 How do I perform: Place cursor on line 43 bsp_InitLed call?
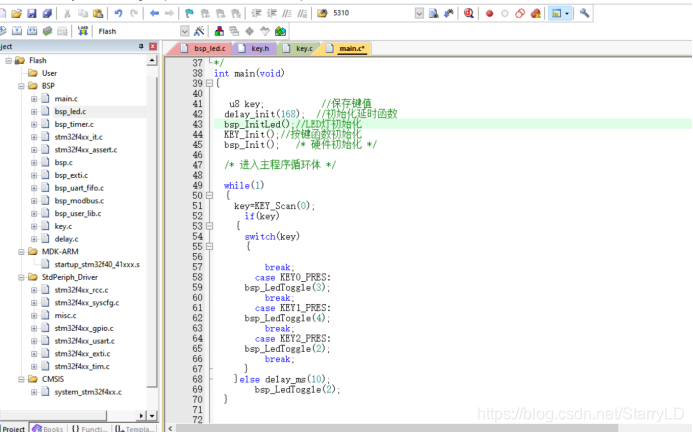click(256, 124)
